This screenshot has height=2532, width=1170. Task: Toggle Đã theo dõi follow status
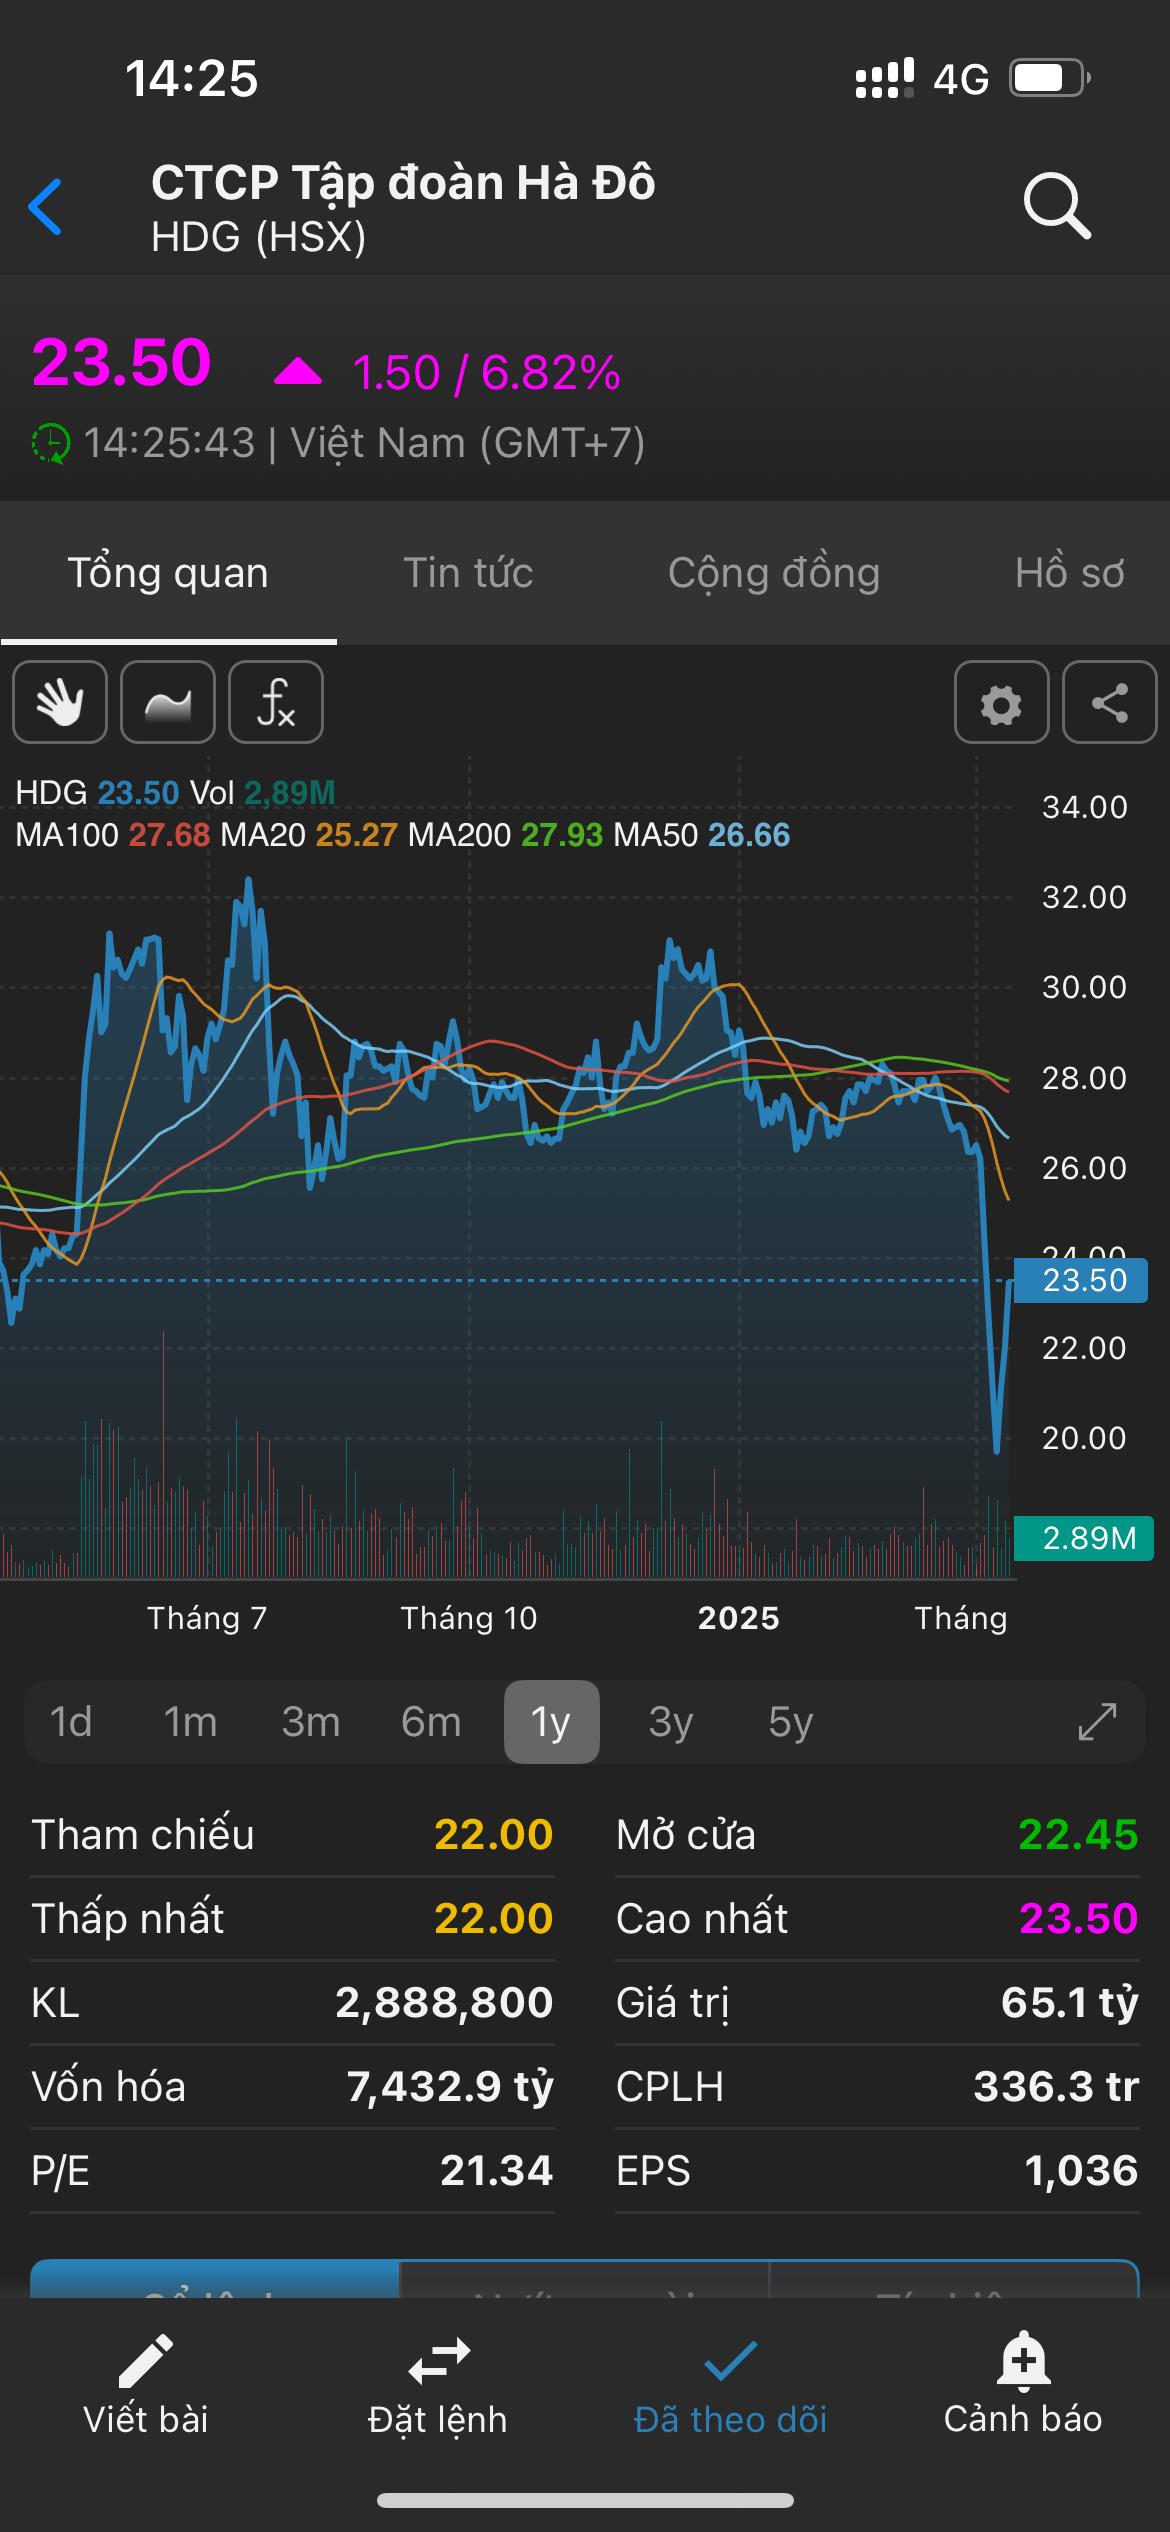pyautogui.click(x=731, y=2384)
